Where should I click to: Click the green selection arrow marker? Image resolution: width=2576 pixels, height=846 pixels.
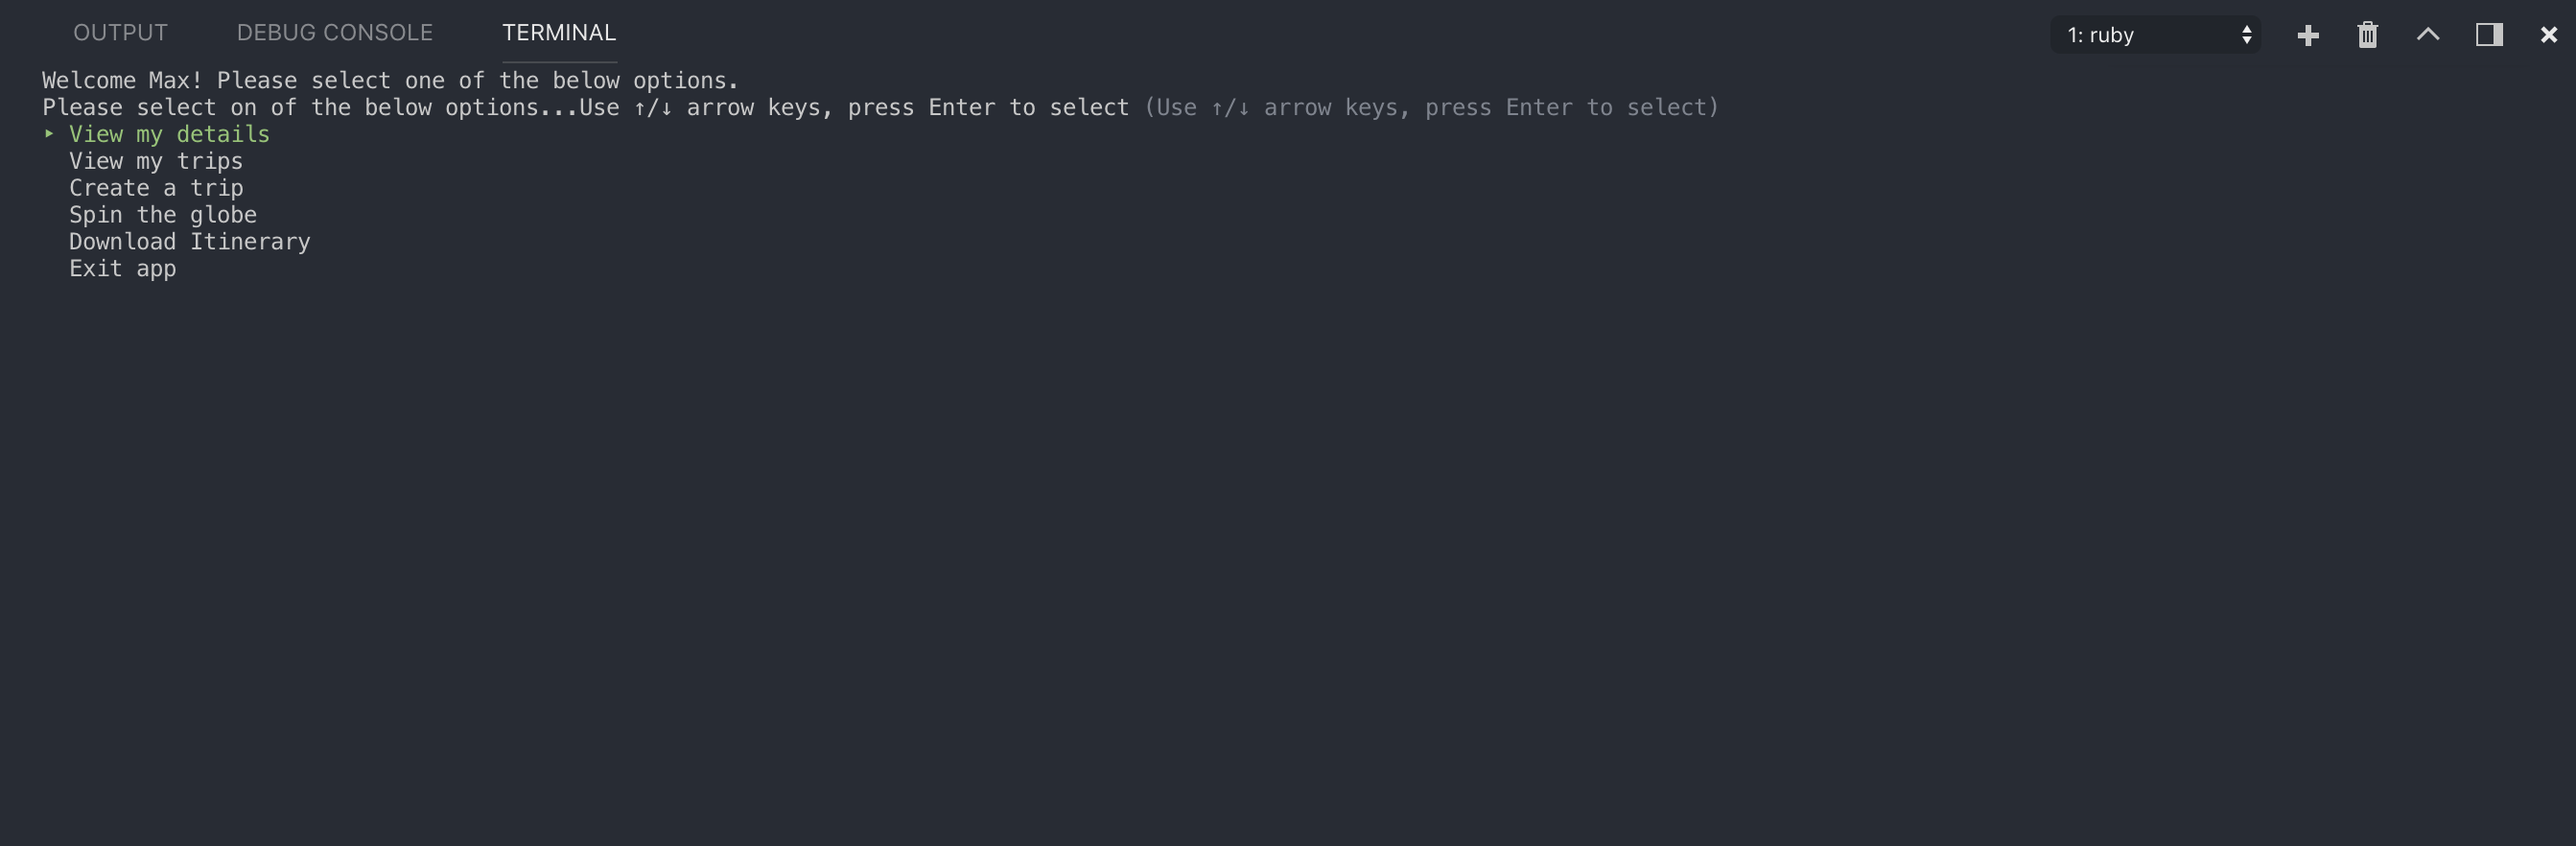pos(48,133)
